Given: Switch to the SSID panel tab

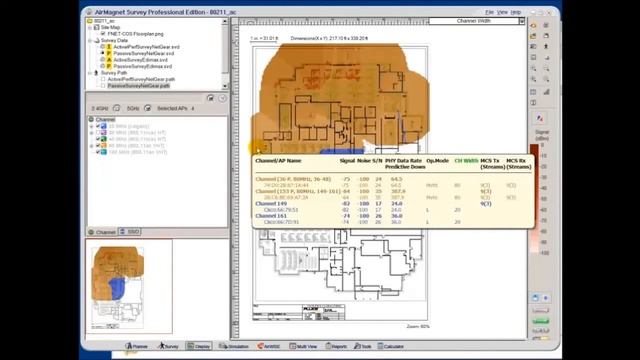Looking at the screenshot, I should click(x=130, y=232).
